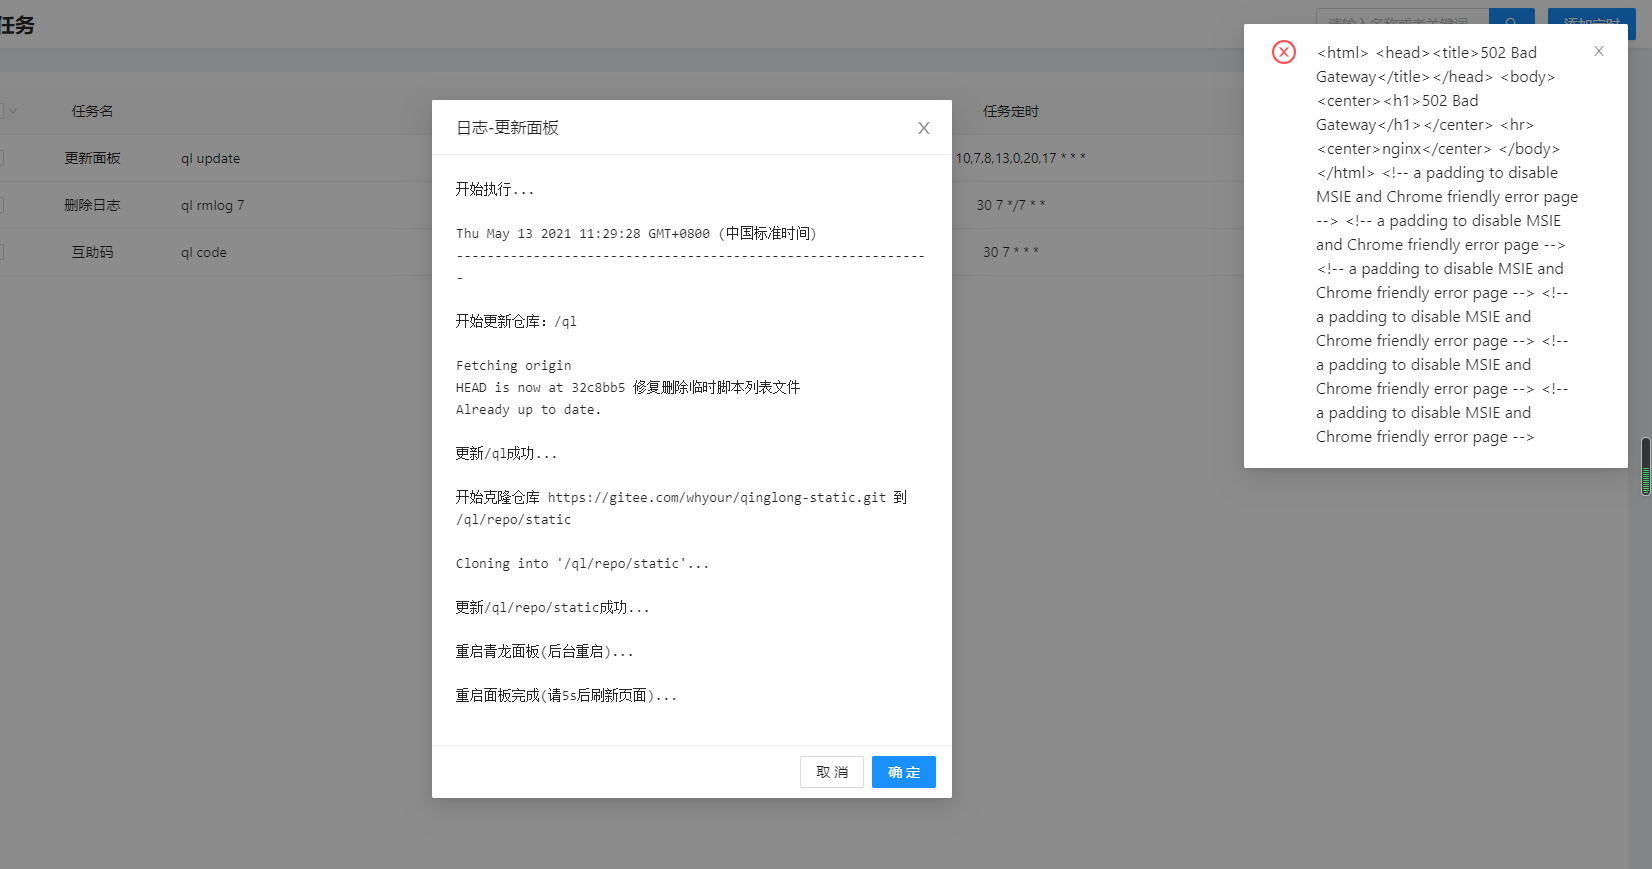Click the red error icon in notification

point(1284,52)
